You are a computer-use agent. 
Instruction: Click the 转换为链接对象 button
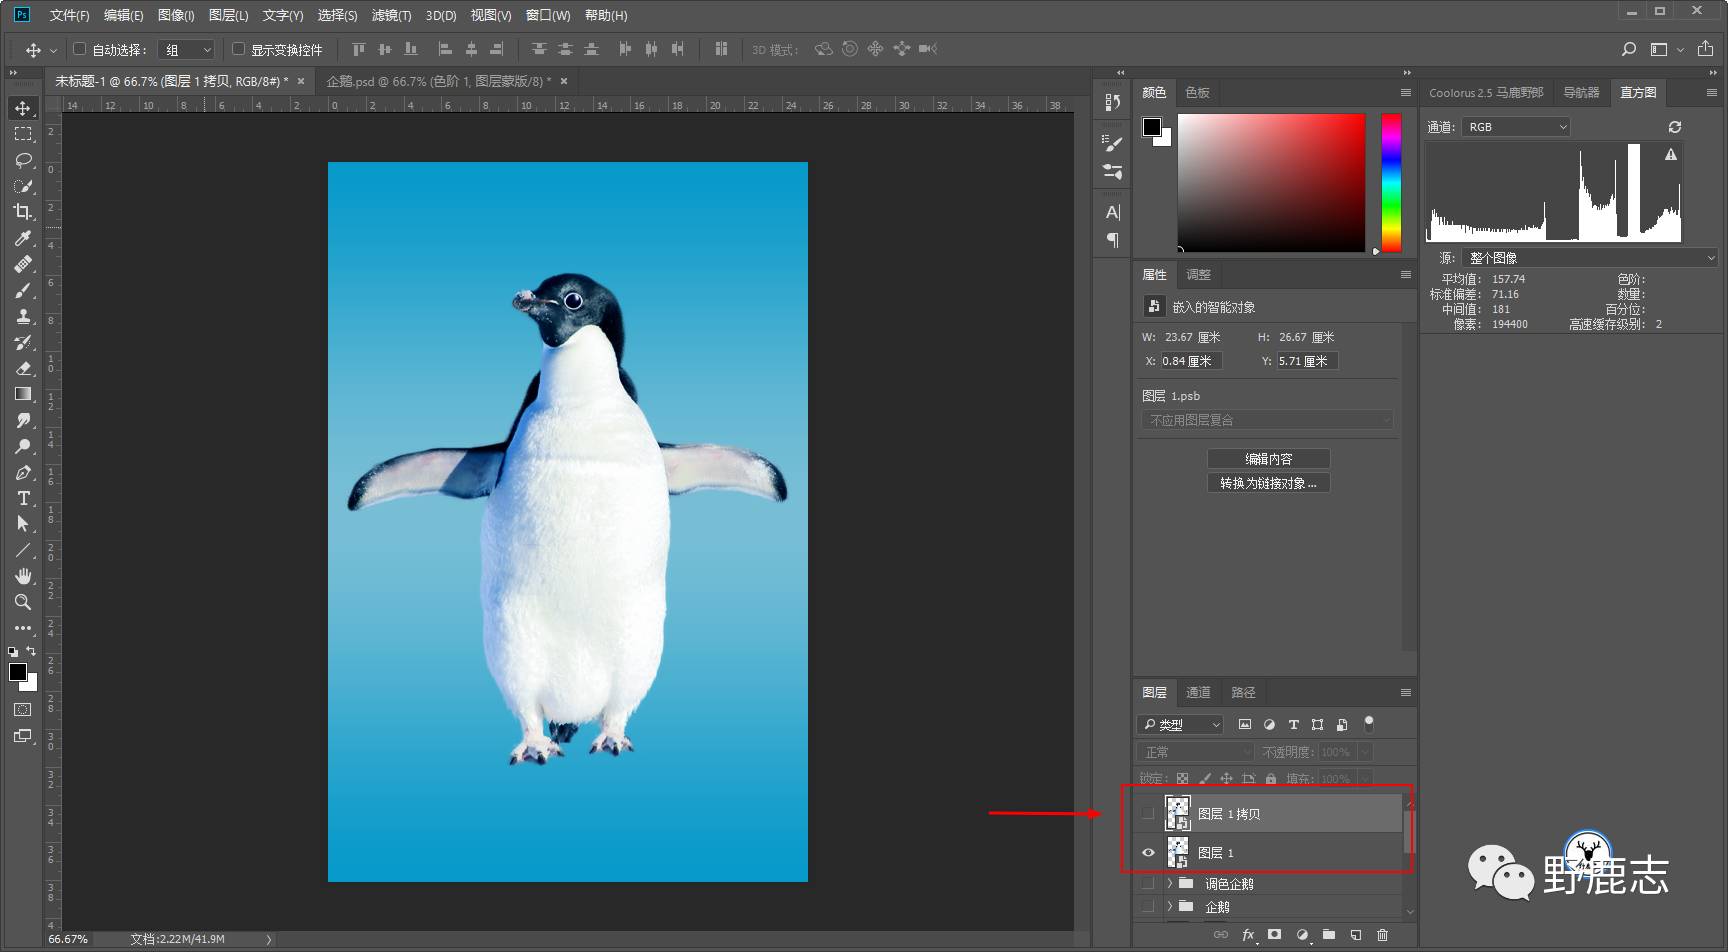click(x=1268, y=483)
